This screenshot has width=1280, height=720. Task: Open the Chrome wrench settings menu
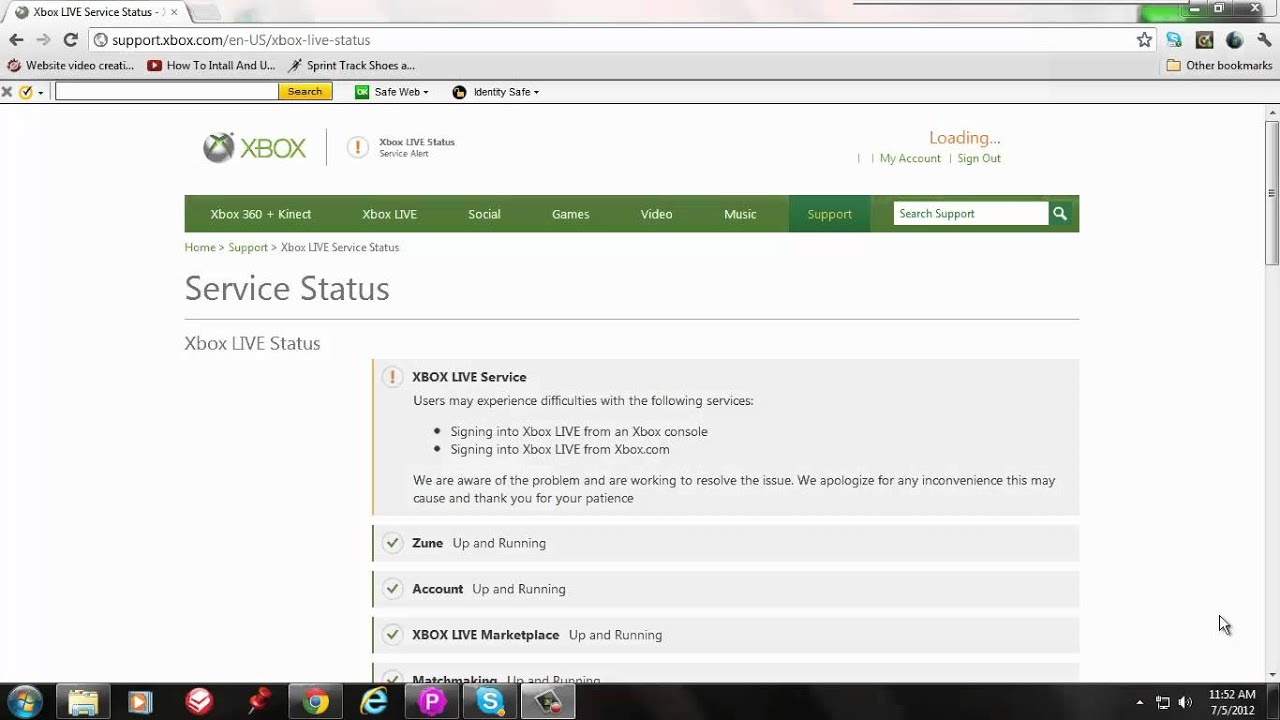[x=1264, y=40]
